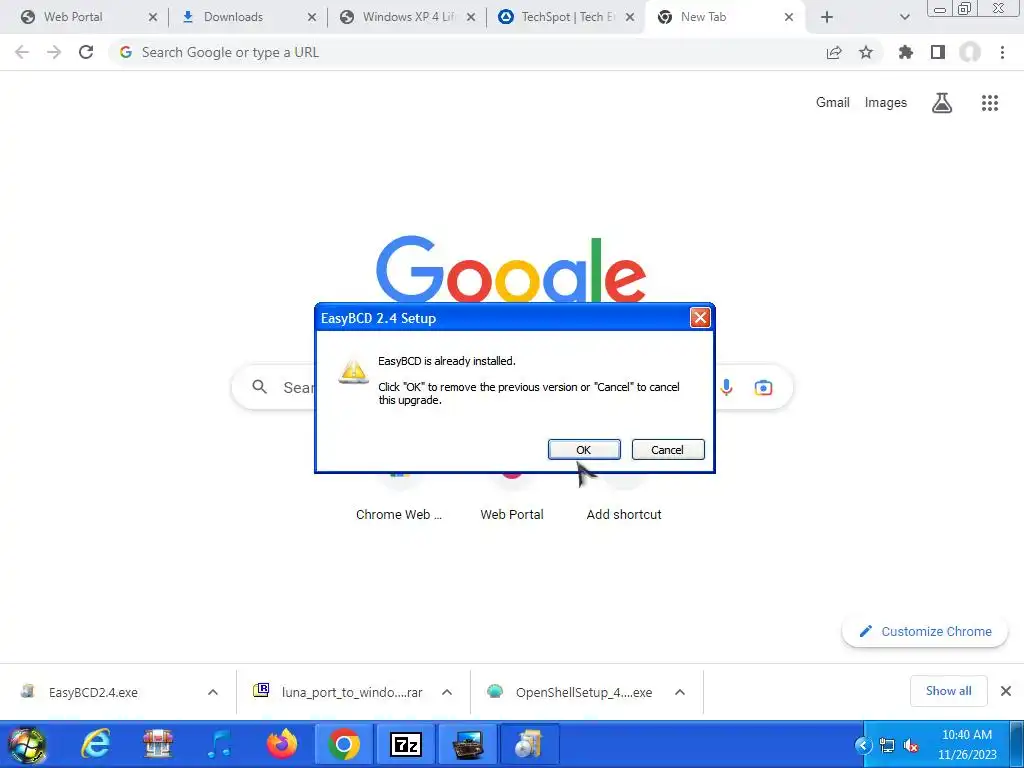Cancel the EasyBCD upgrade dialog
The image size is (1024, 768).
tap(667, 449)
